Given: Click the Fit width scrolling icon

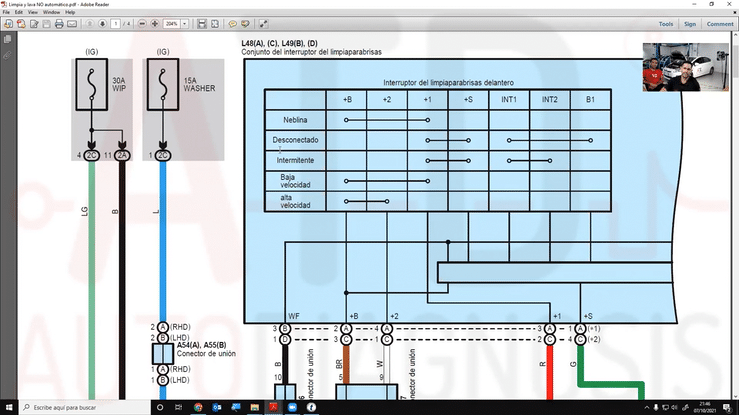Looking at the screenshot, I should click(202, 24).
